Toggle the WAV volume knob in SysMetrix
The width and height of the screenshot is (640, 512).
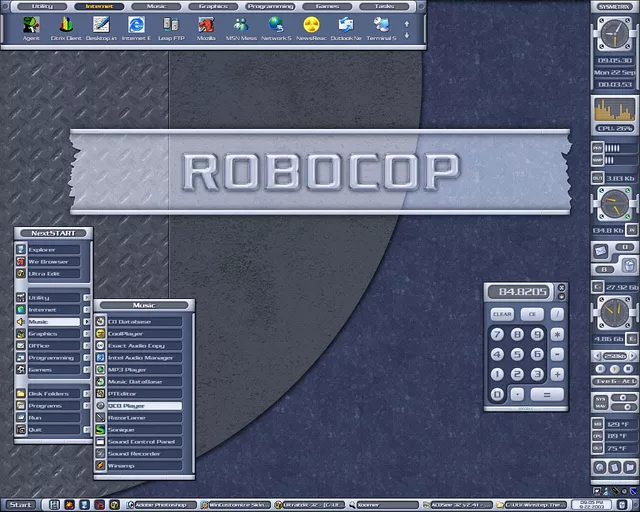tap(628, 407)
